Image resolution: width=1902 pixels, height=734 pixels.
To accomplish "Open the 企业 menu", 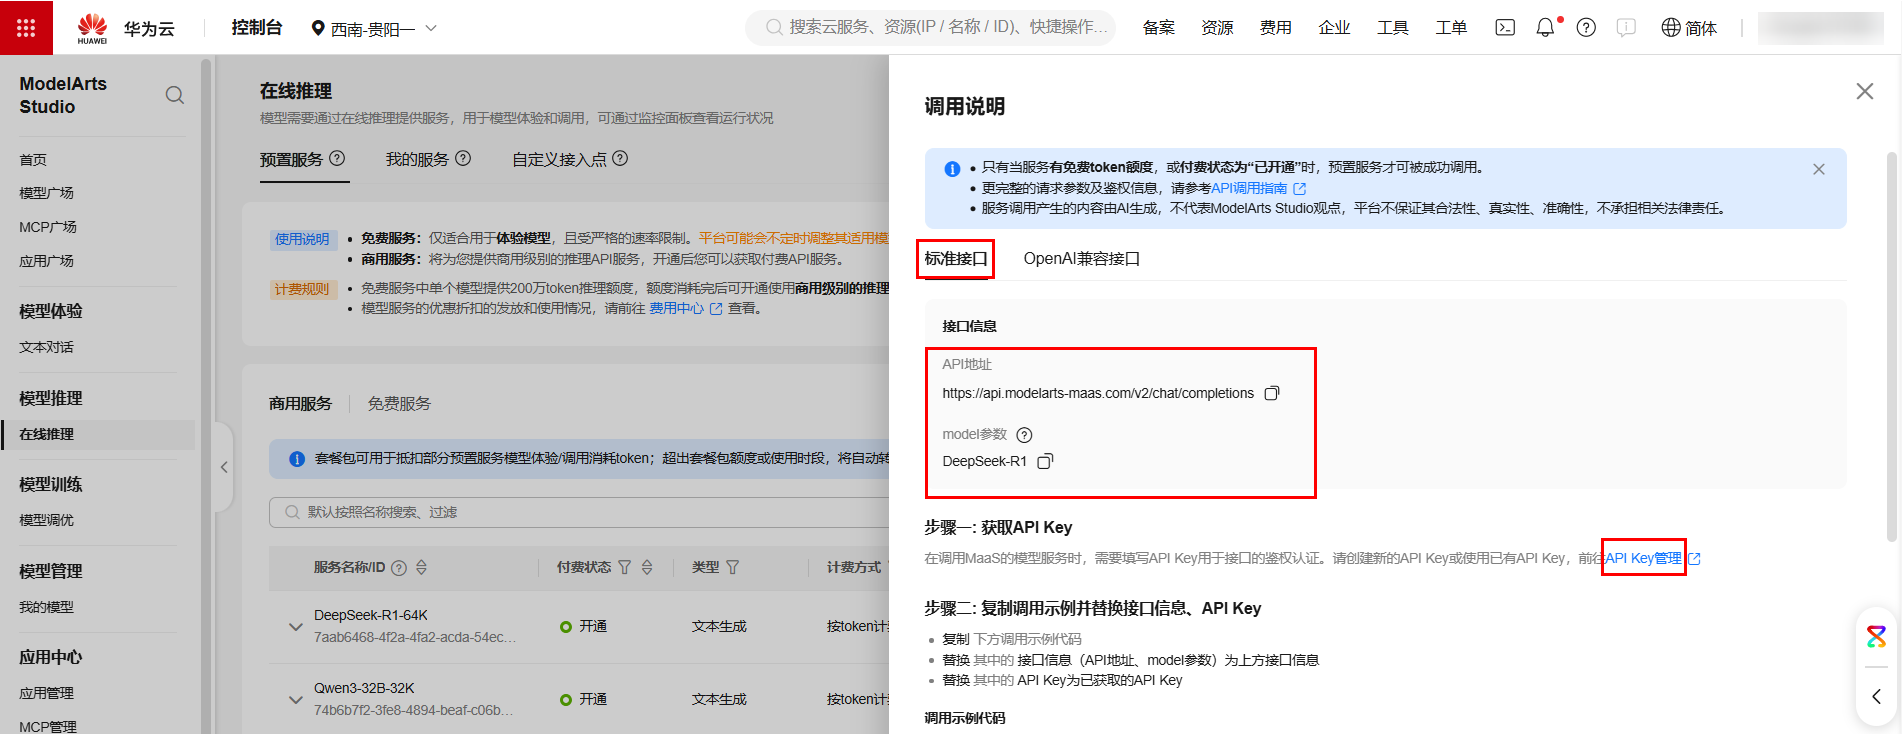I will pos(1334,28).
